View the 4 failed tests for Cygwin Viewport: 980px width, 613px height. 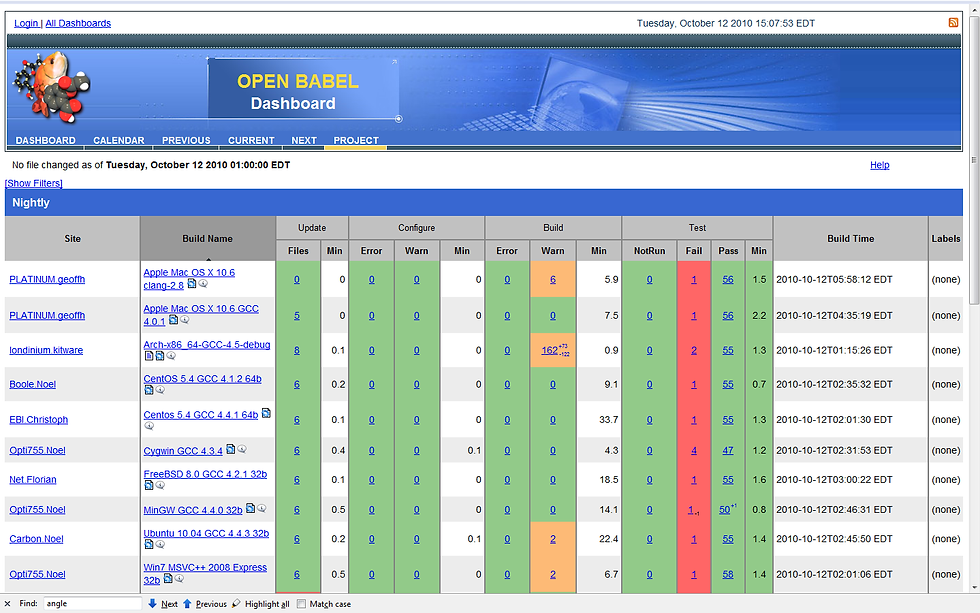(x=694, y=451)
